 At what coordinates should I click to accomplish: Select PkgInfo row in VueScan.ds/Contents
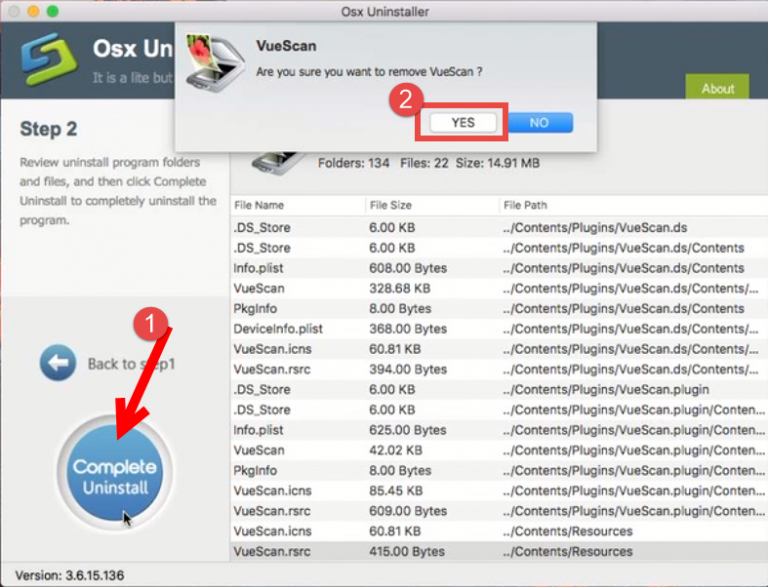499,309
